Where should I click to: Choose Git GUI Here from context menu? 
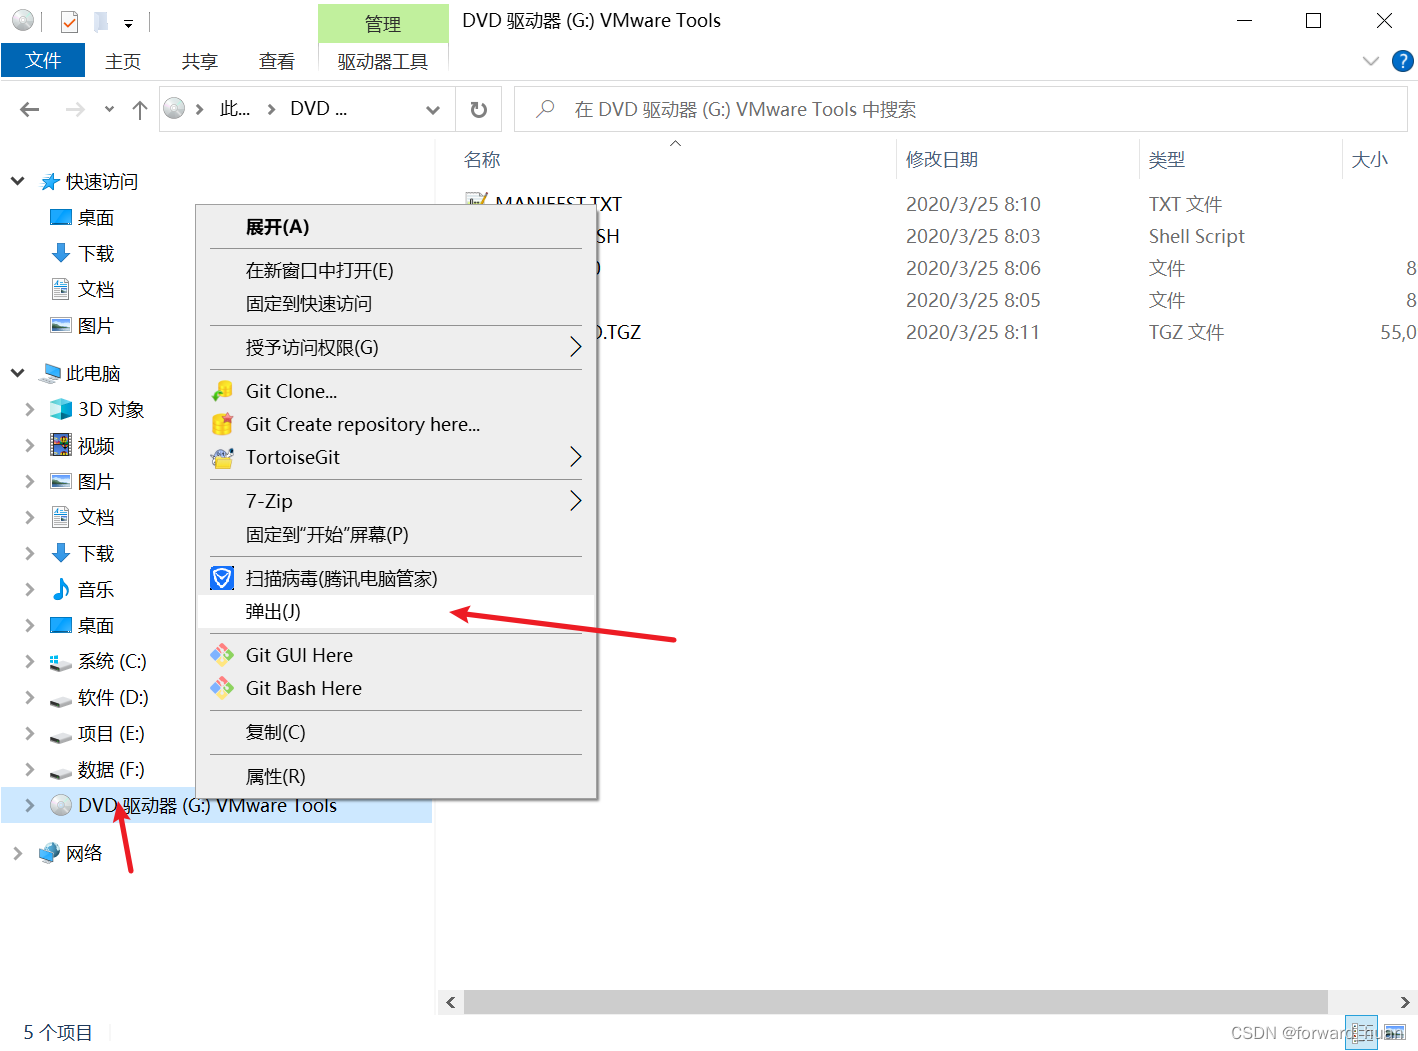(396, 656)
